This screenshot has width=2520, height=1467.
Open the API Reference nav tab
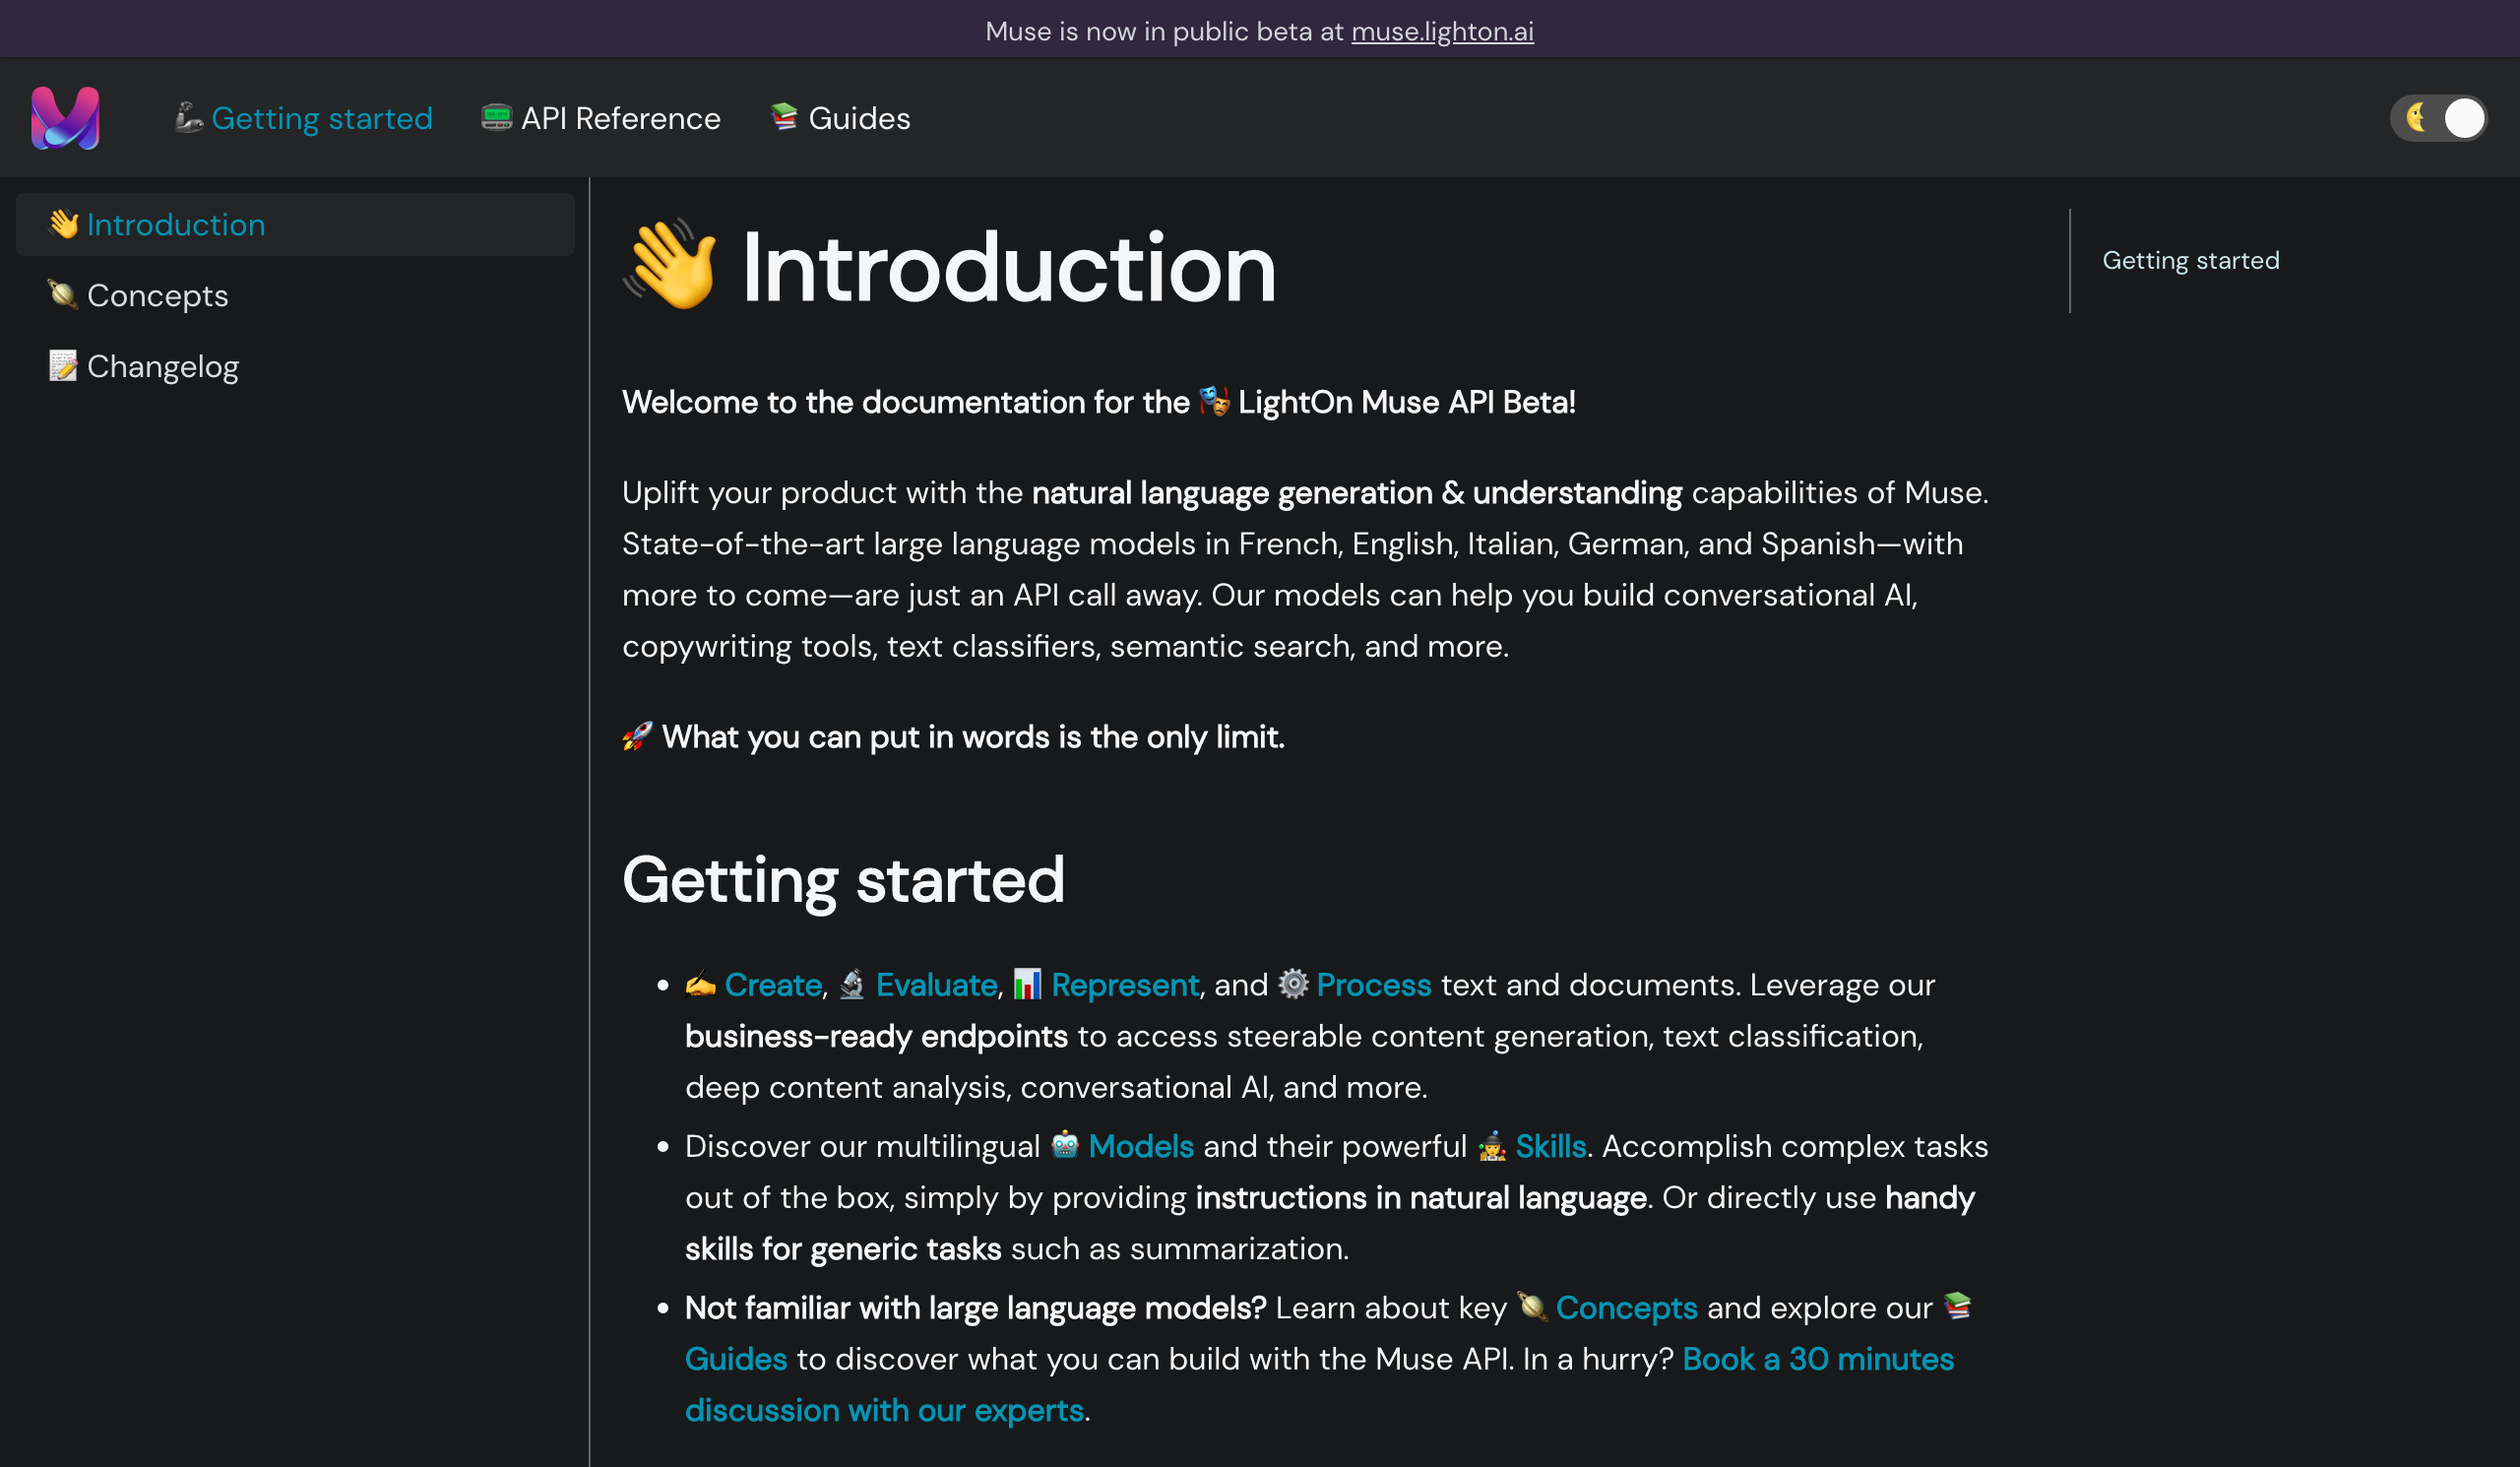tap(620, 118)
